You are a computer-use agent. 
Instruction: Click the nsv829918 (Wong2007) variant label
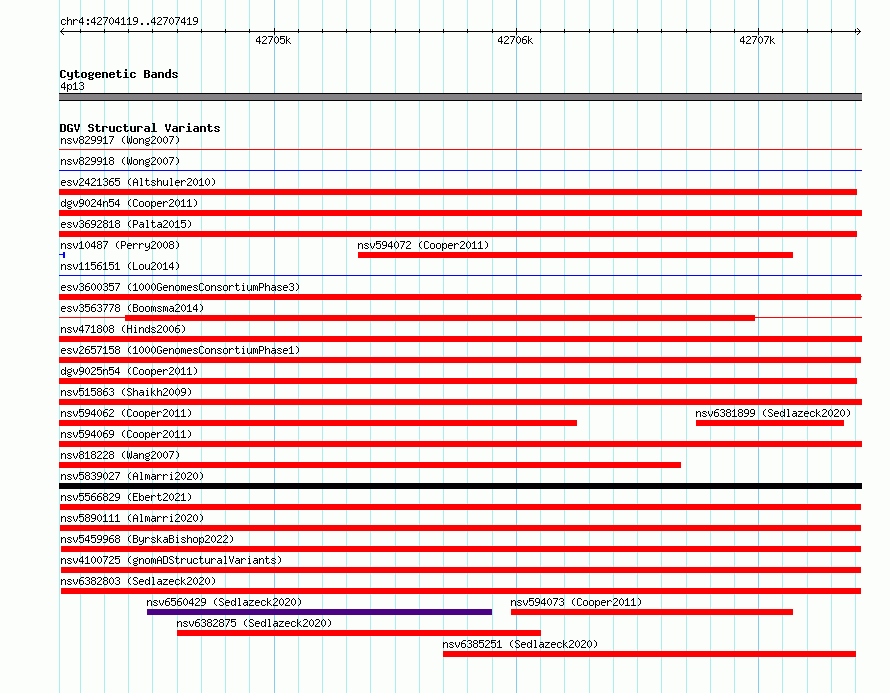tap(120, 161)
